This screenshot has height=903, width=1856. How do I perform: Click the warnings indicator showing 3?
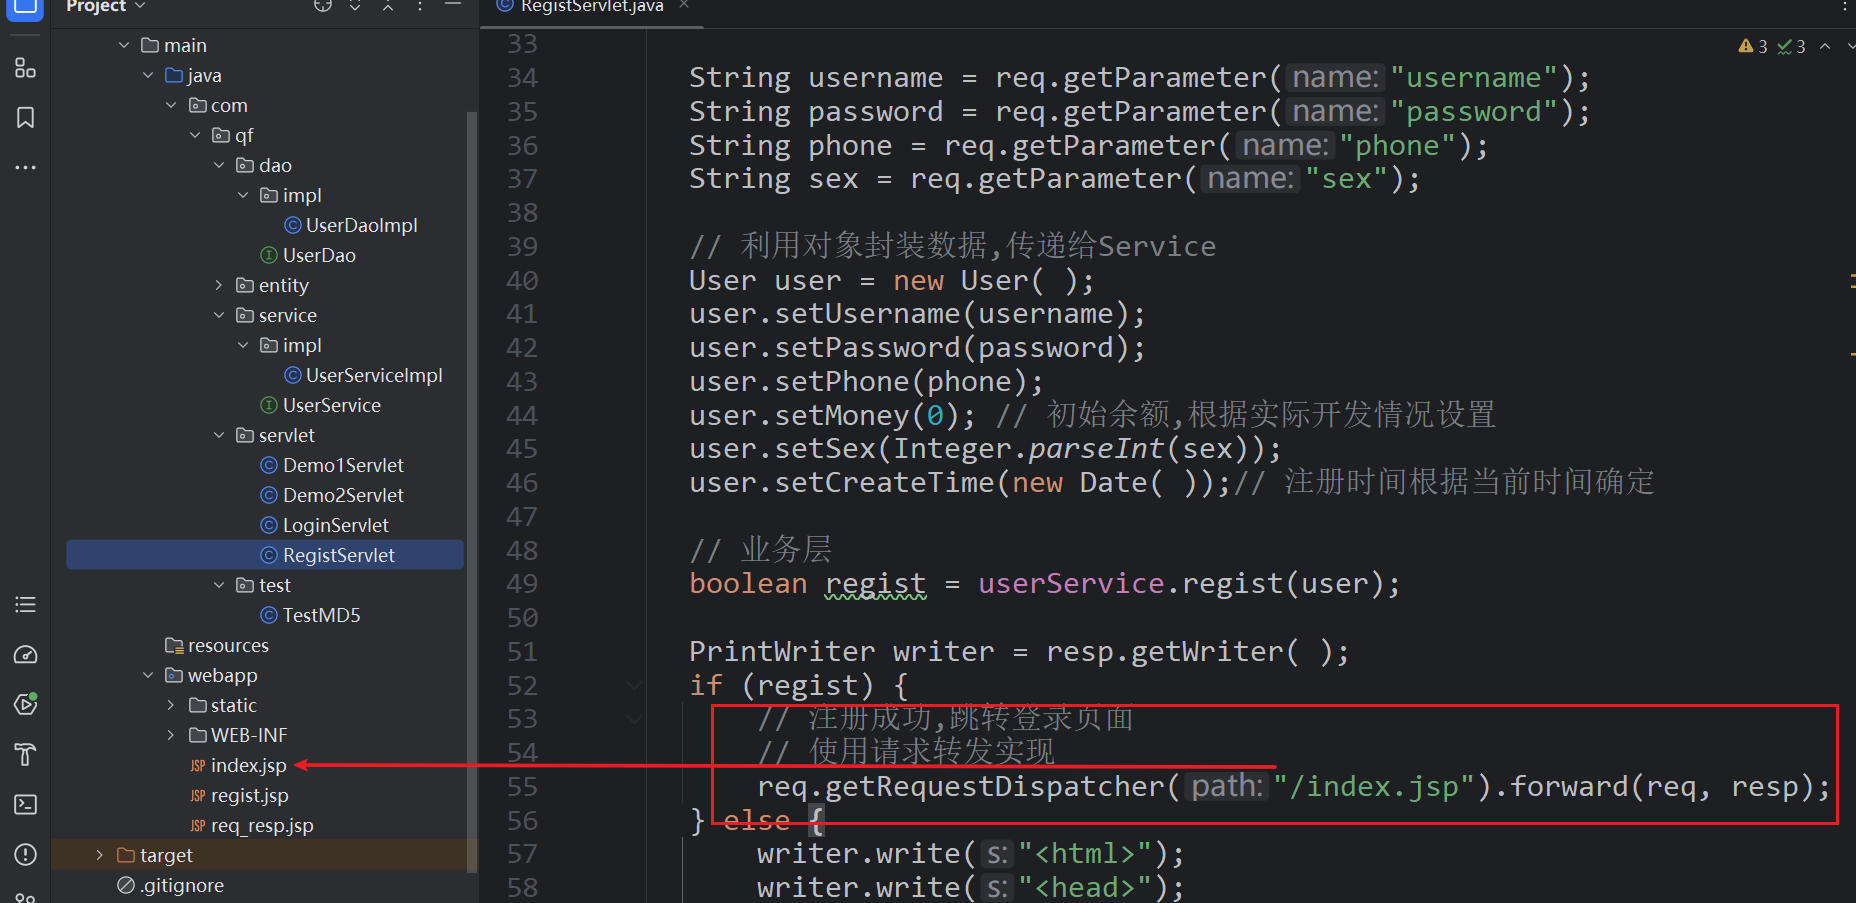coord(1753,46)
